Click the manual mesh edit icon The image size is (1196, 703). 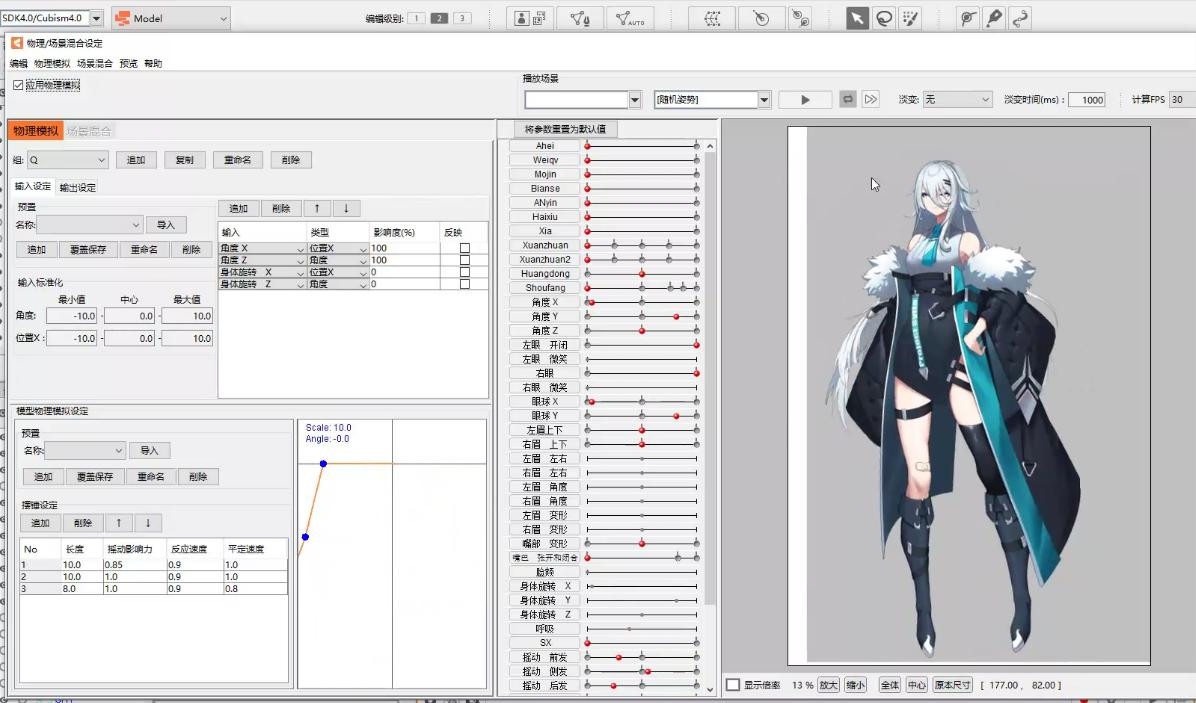point(580,18)
